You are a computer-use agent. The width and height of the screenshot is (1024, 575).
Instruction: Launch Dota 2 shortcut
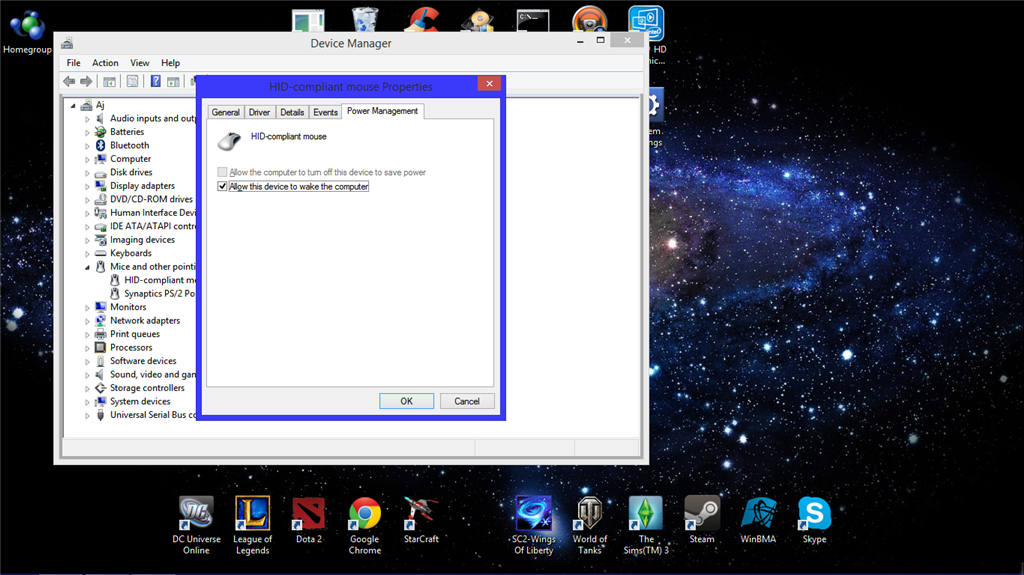pyautogui.click(x=308, y=520)
